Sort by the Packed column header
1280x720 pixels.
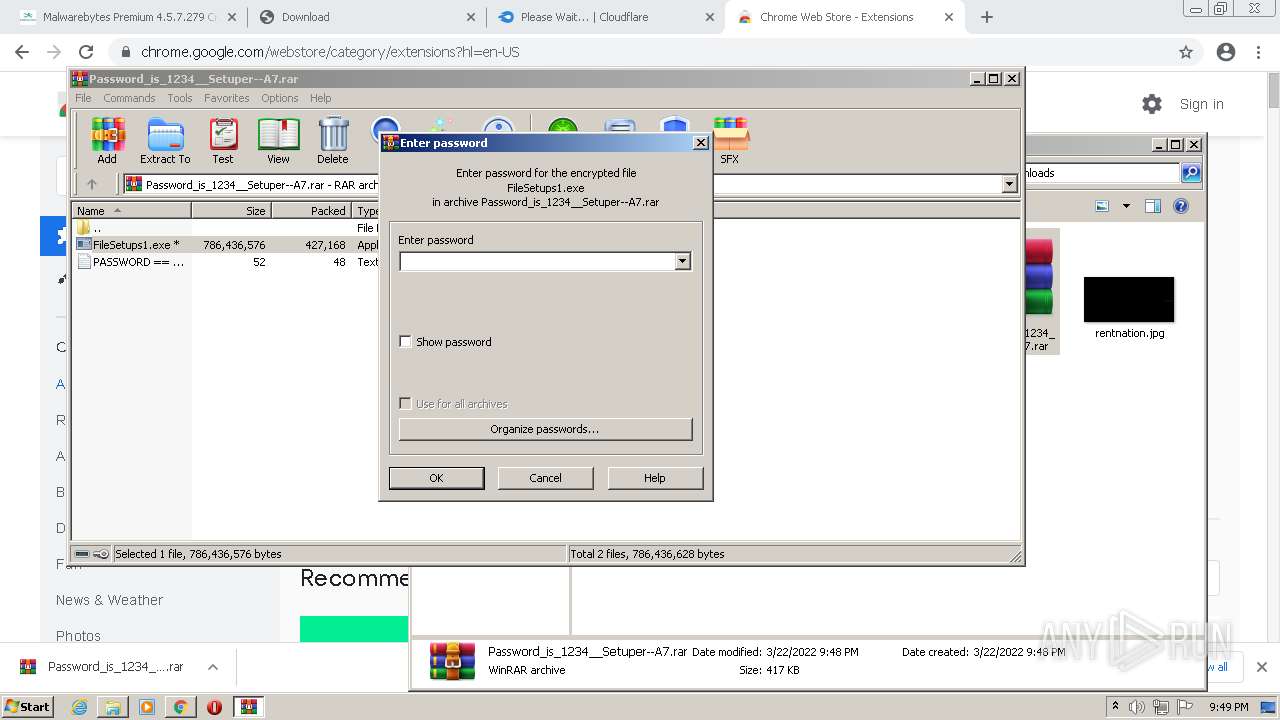click(x=310, y=211)
